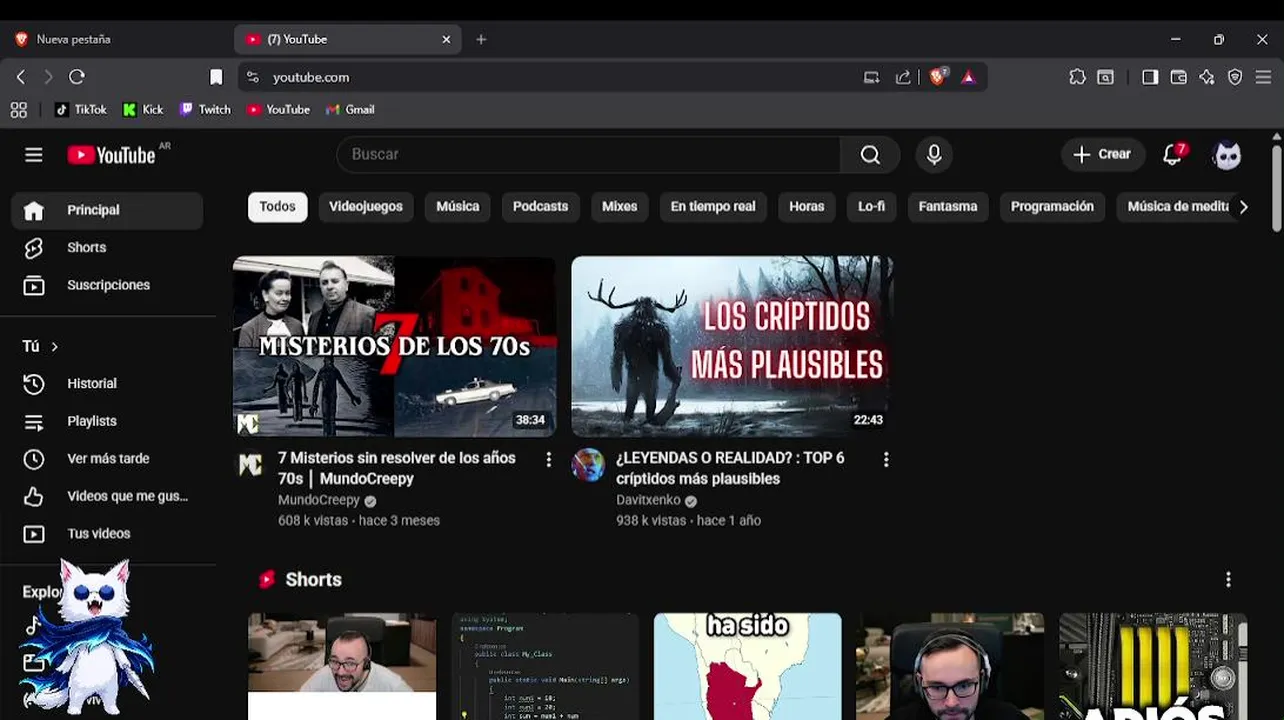
Task: Open the account avatar menu
Action: click(x=1227, y=155)
